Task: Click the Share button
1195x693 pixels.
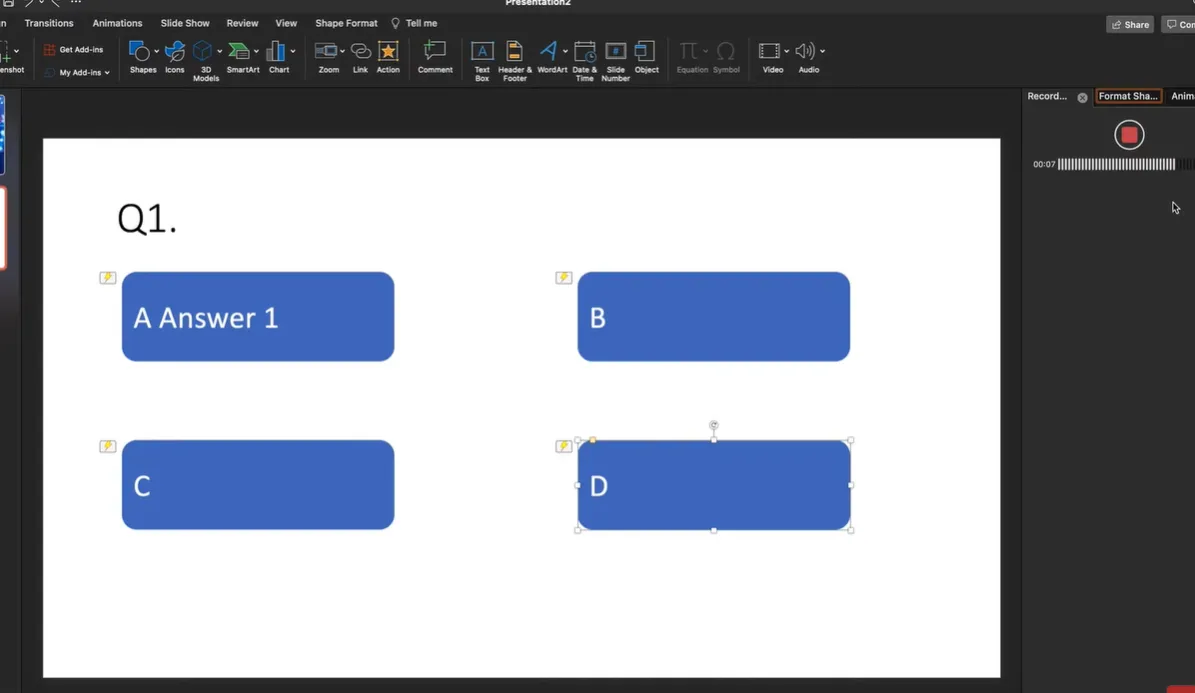Action: point(1130,25)
